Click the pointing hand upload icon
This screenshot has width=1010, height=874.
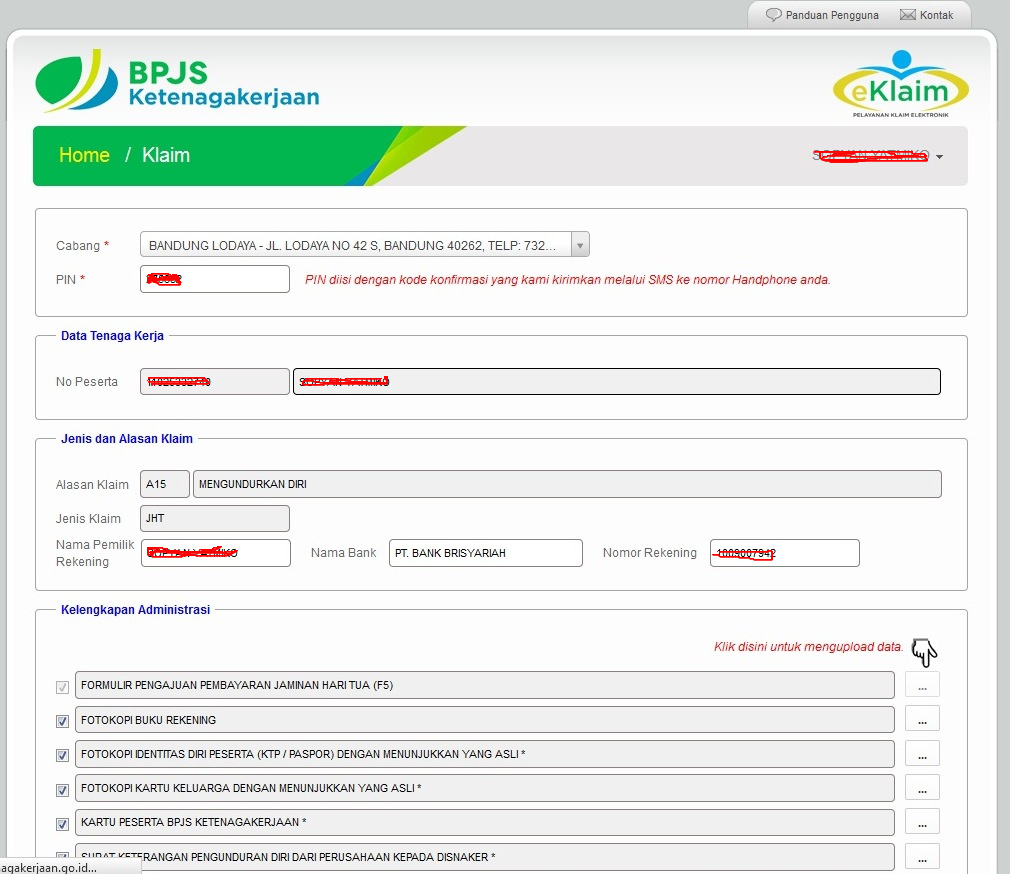924,652
